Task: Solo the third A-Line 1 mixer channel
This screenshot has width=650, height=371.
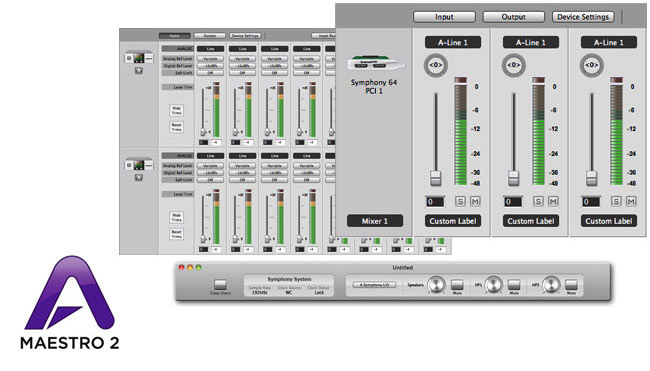Action: tap(616, 201)
